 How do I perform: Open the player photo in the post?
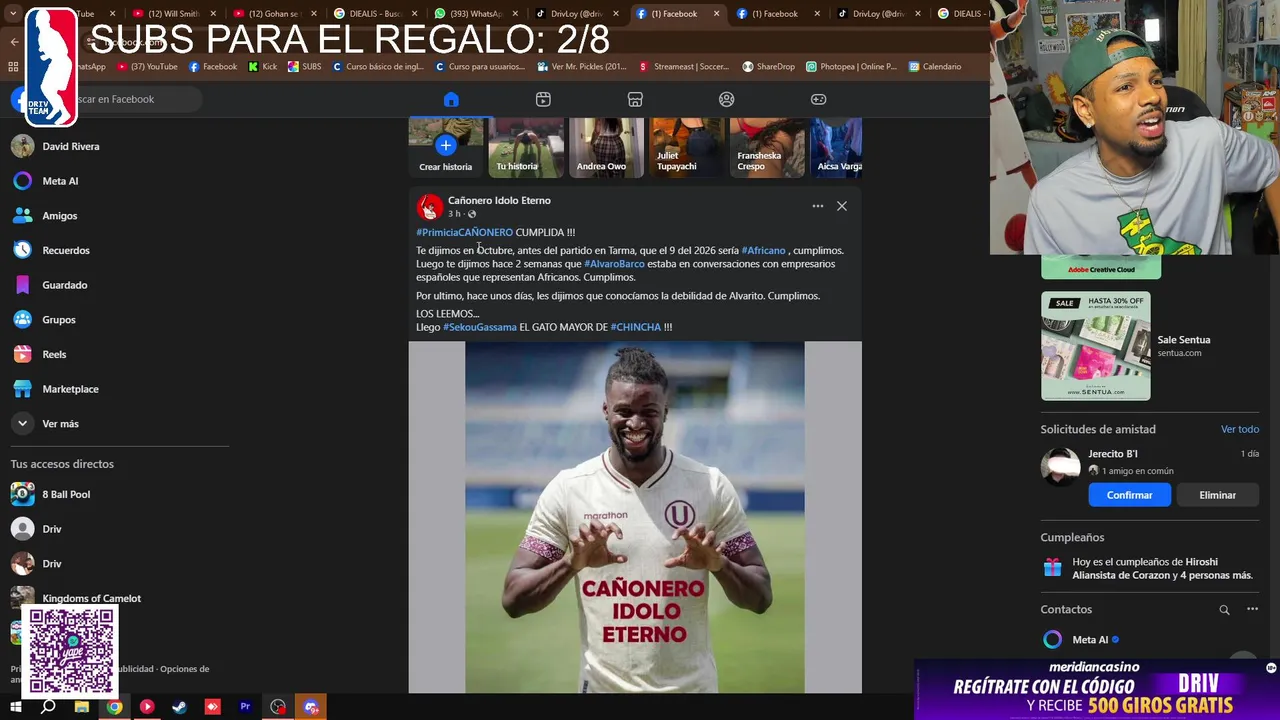pyautogui.click(x=635, y=517)
